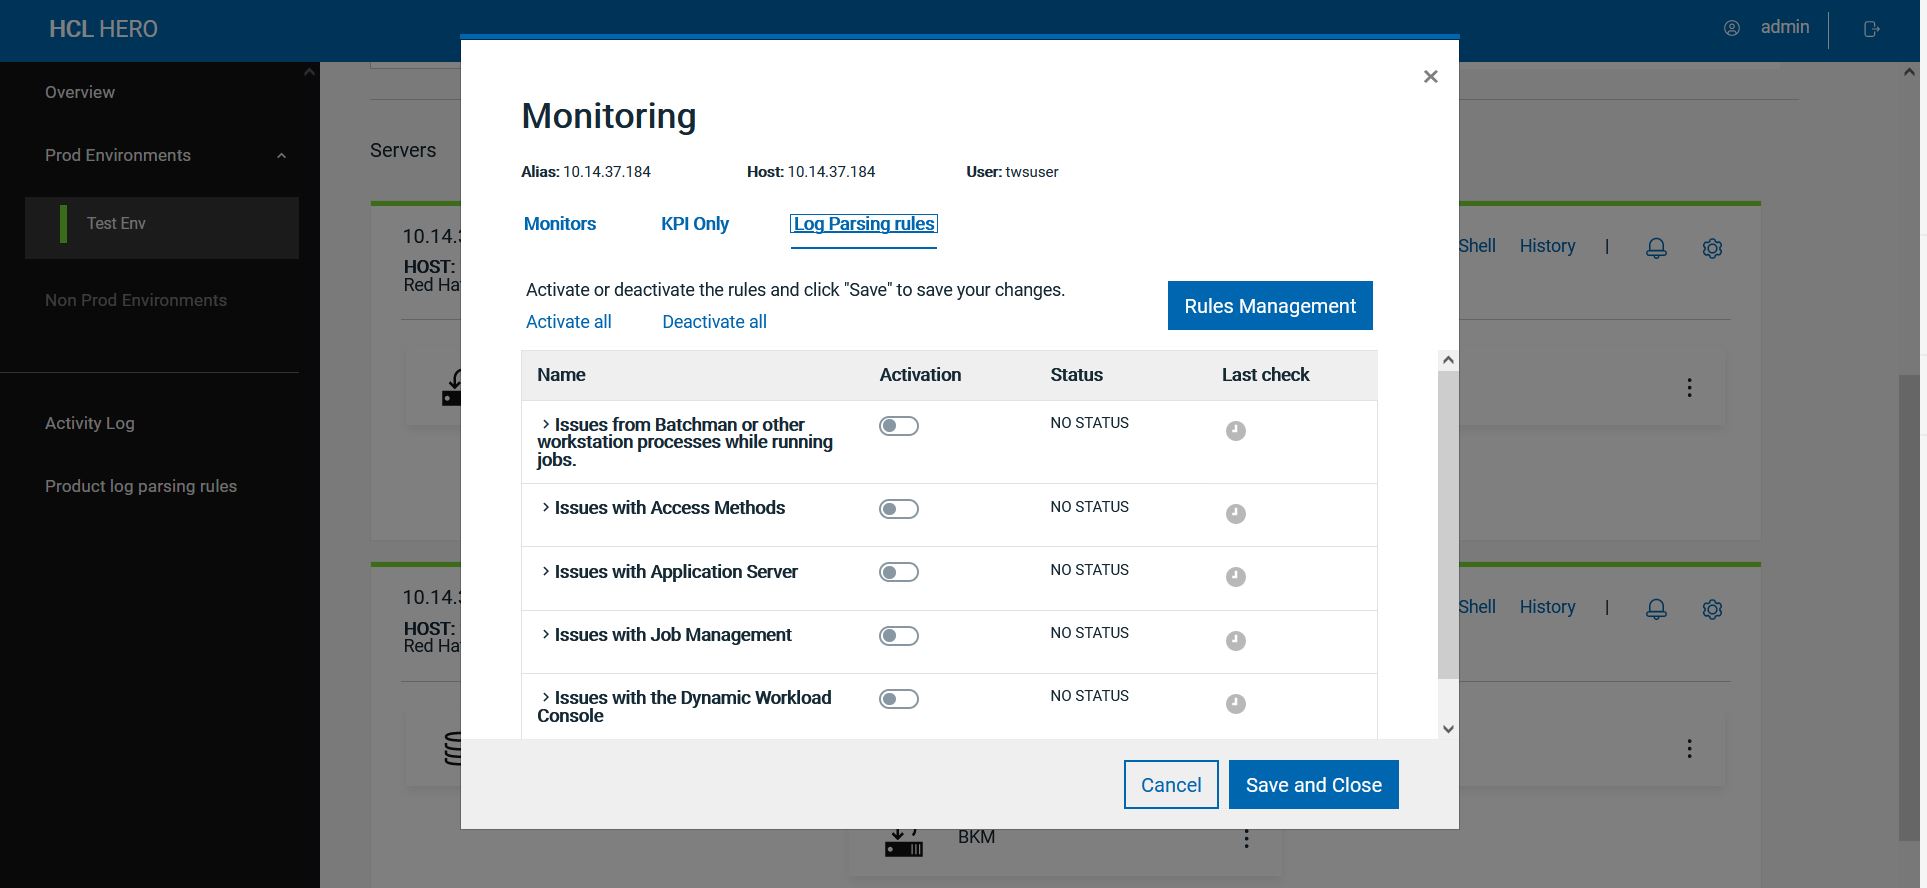Toggle Issues with Application Server activation

pyautogui.click(x=898, y=572)
